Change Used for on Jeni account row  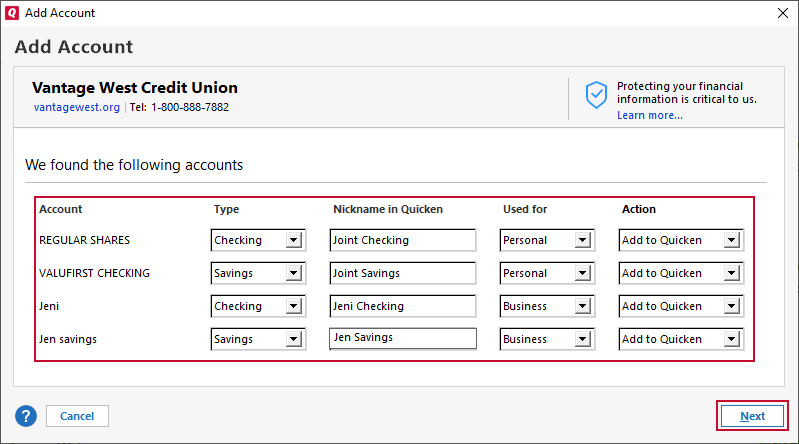(x=583, y=306)
